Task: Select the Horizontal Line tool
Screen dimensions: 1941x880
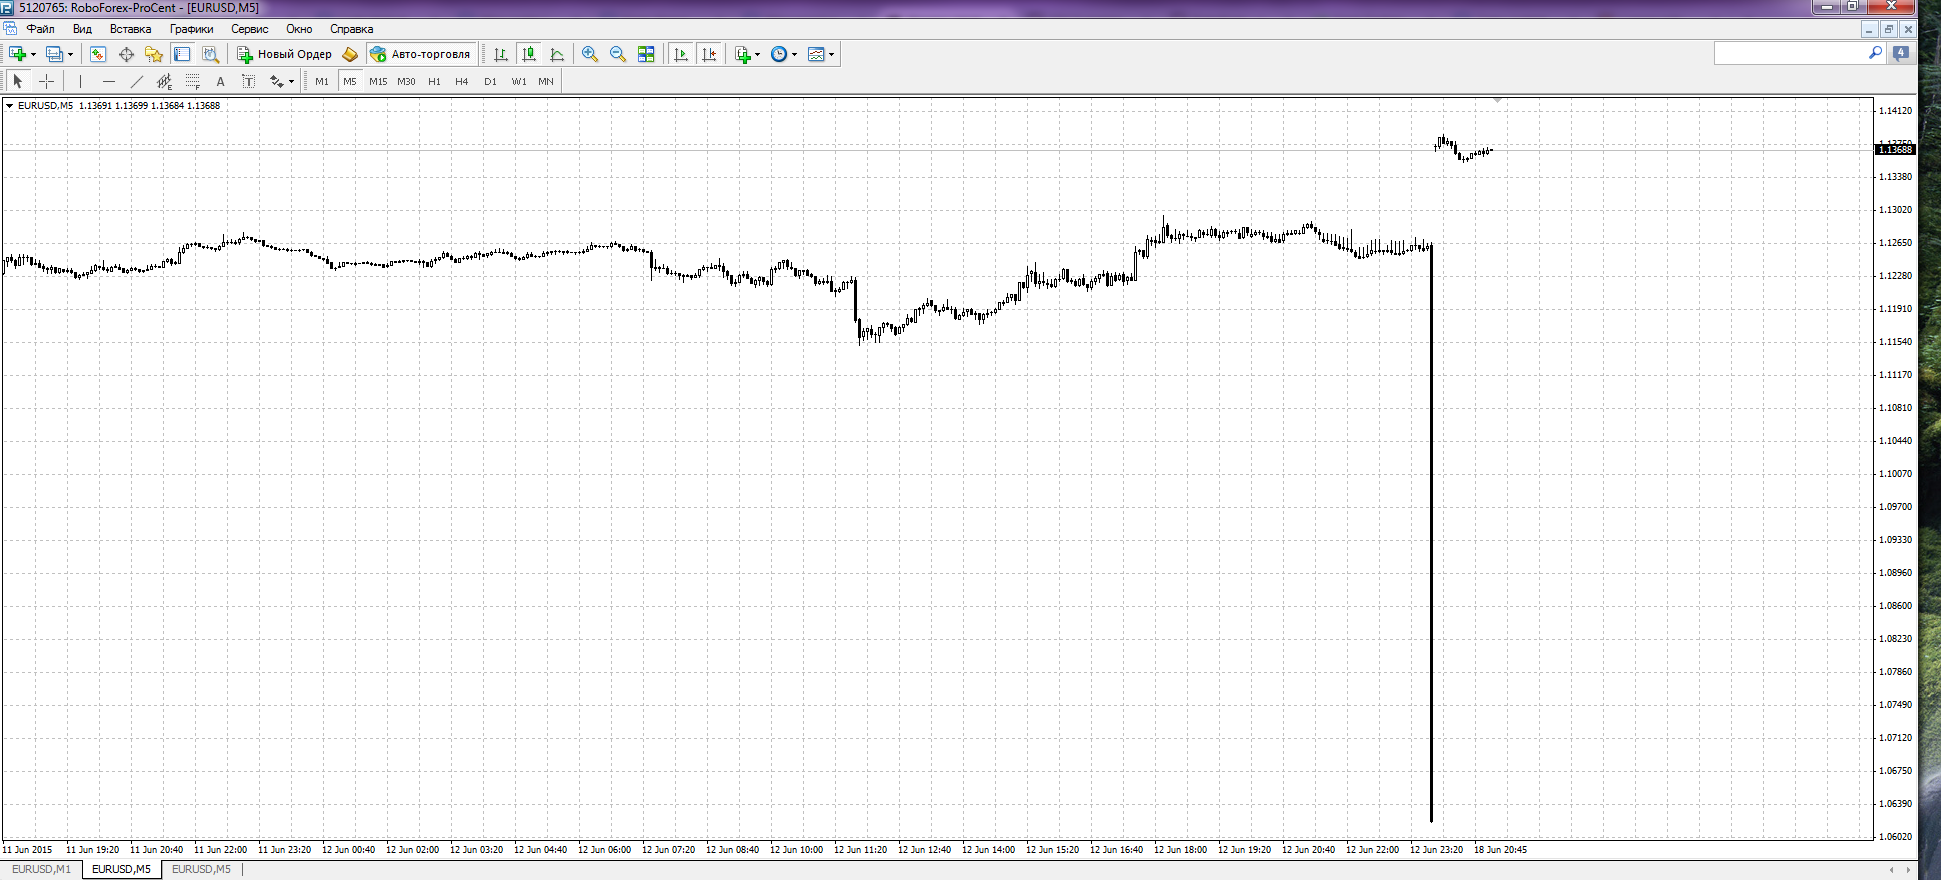Action: pyautogui.click(x=109, y=81)
